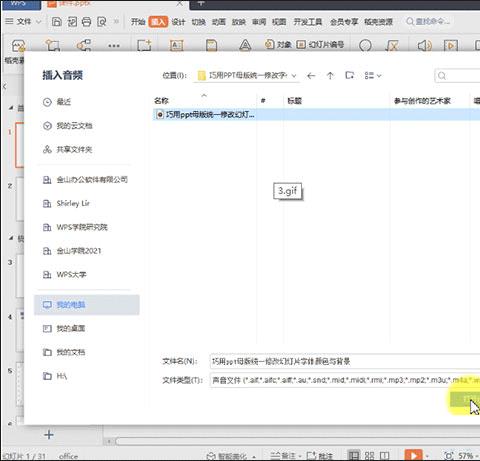The image size is (480, 461).
Task: Click the video icon in ribbon
Action: click(x=451, y=45)
